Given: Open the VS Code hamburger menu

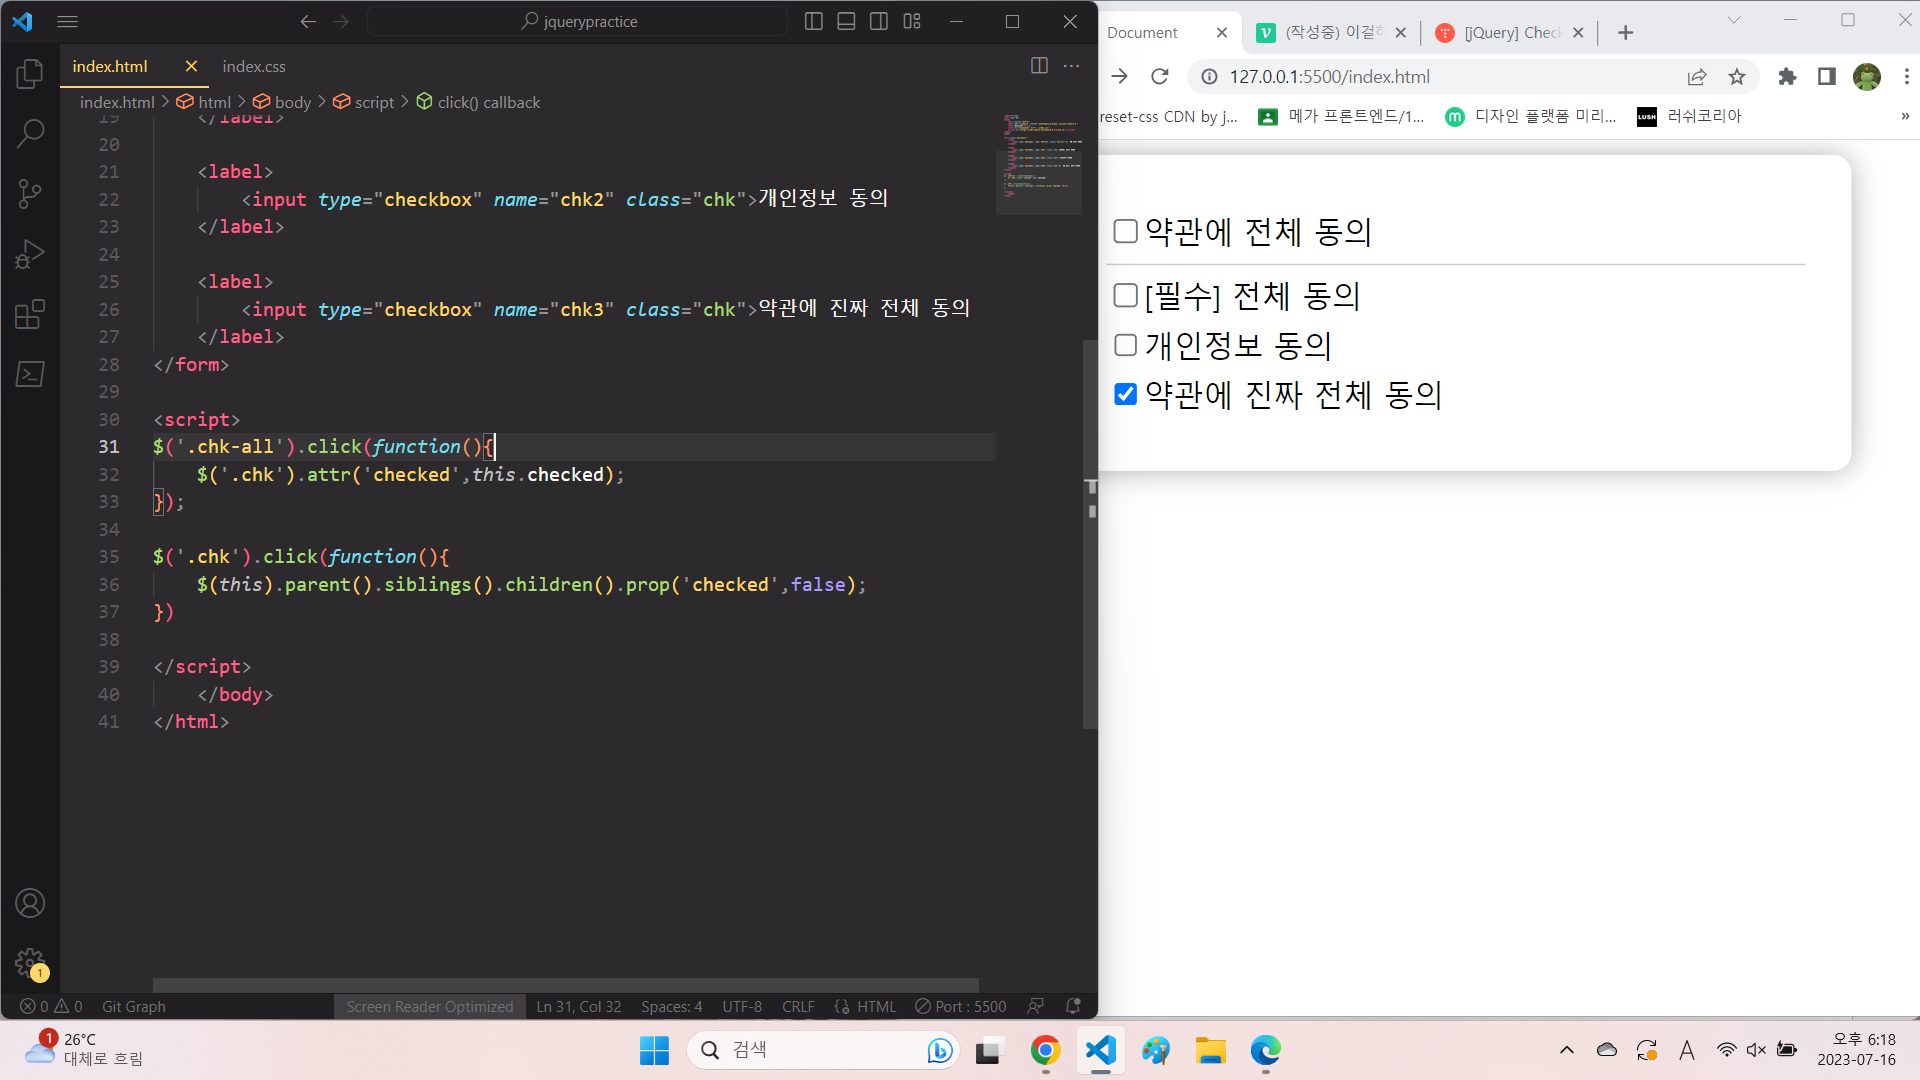Looking at the screenshot, I should pos(67,21).
